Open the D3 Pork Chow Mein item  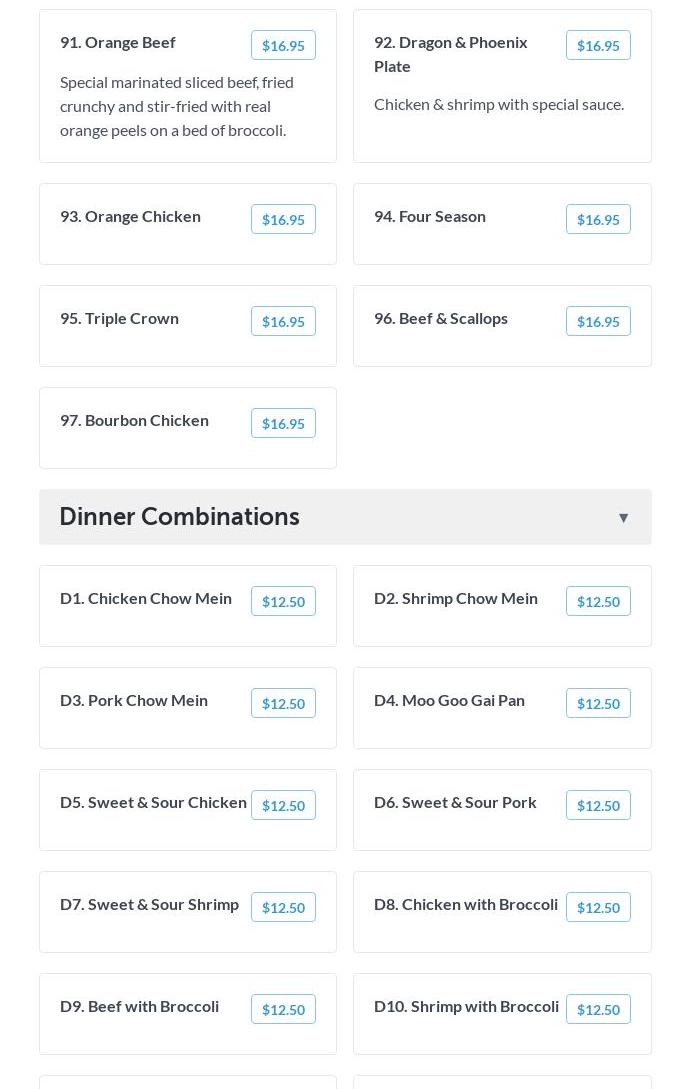pos(134,700)
